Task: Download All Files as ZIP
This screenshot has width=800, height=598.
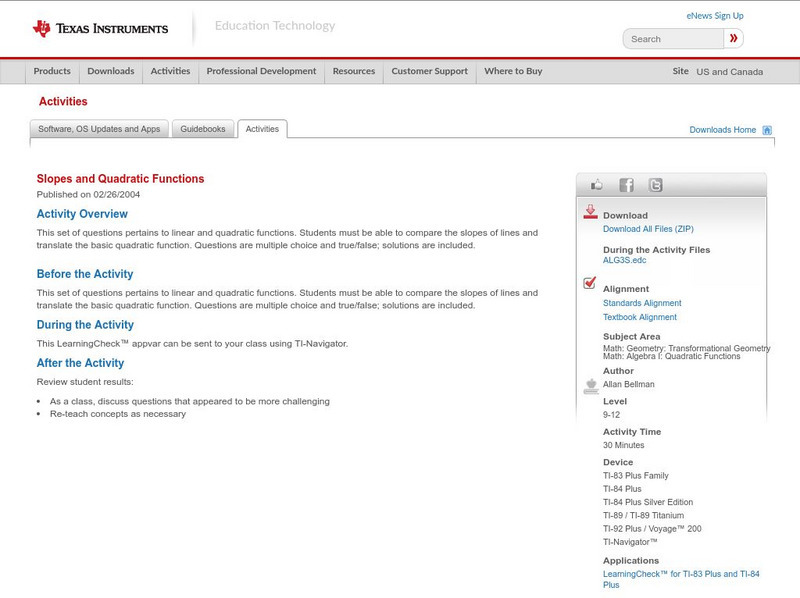Action: (x=649, y=228)
